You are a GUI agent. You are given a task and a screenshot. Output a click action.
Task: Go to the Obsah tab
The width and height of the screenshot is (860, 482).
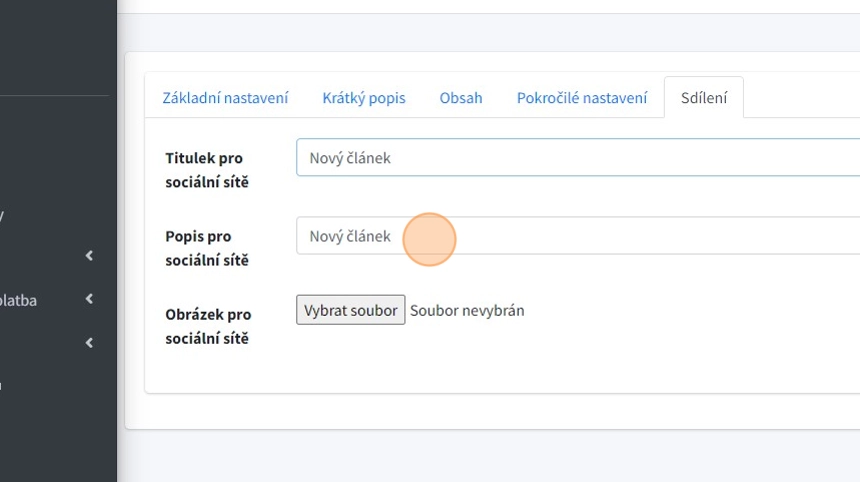click(461, 98)
